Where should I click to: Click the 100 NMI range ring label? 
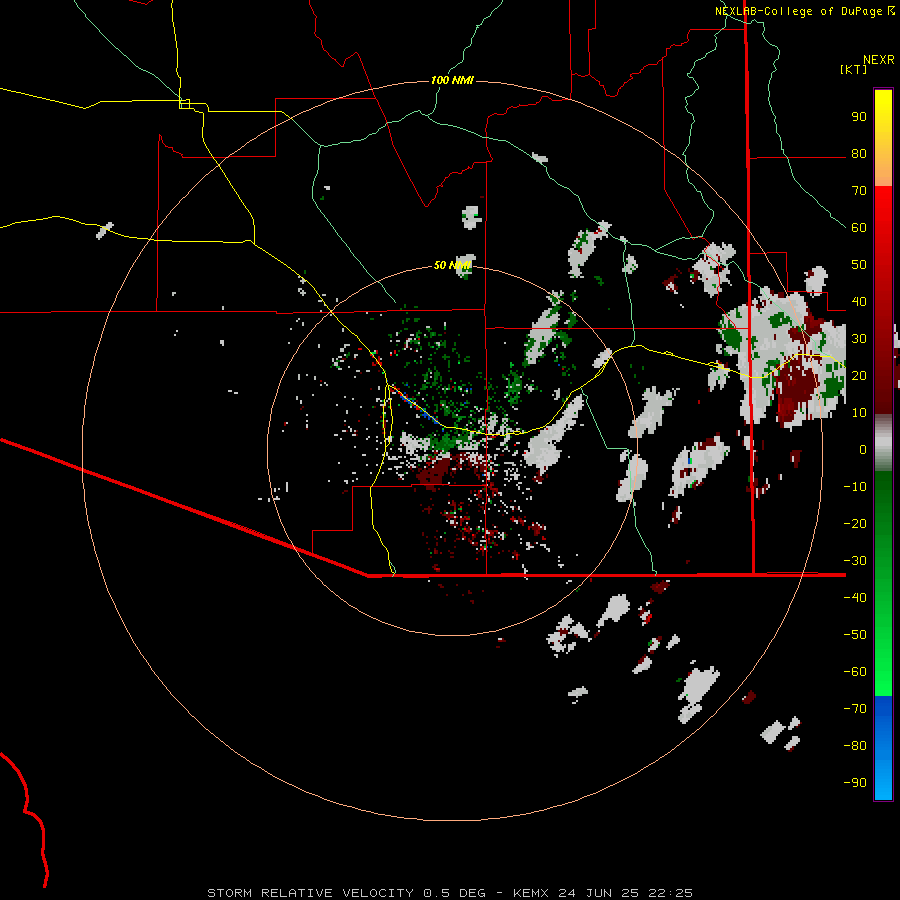point(452,80)
